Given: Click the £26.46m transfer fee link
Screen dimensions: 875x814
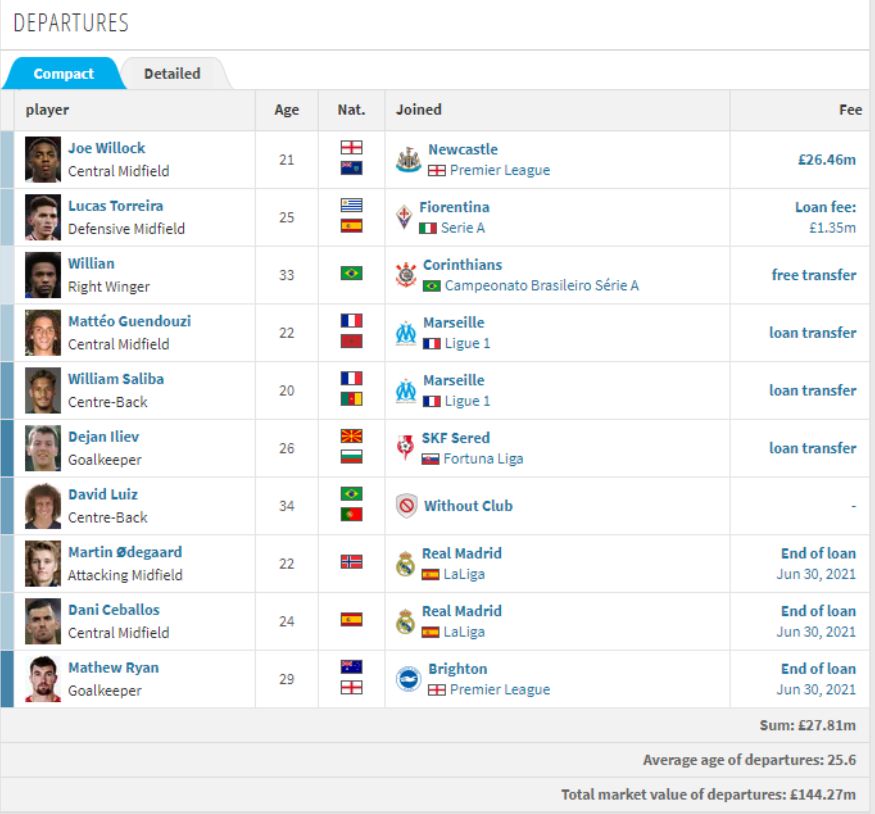Looking at the screenshot, I should point(826,160).
